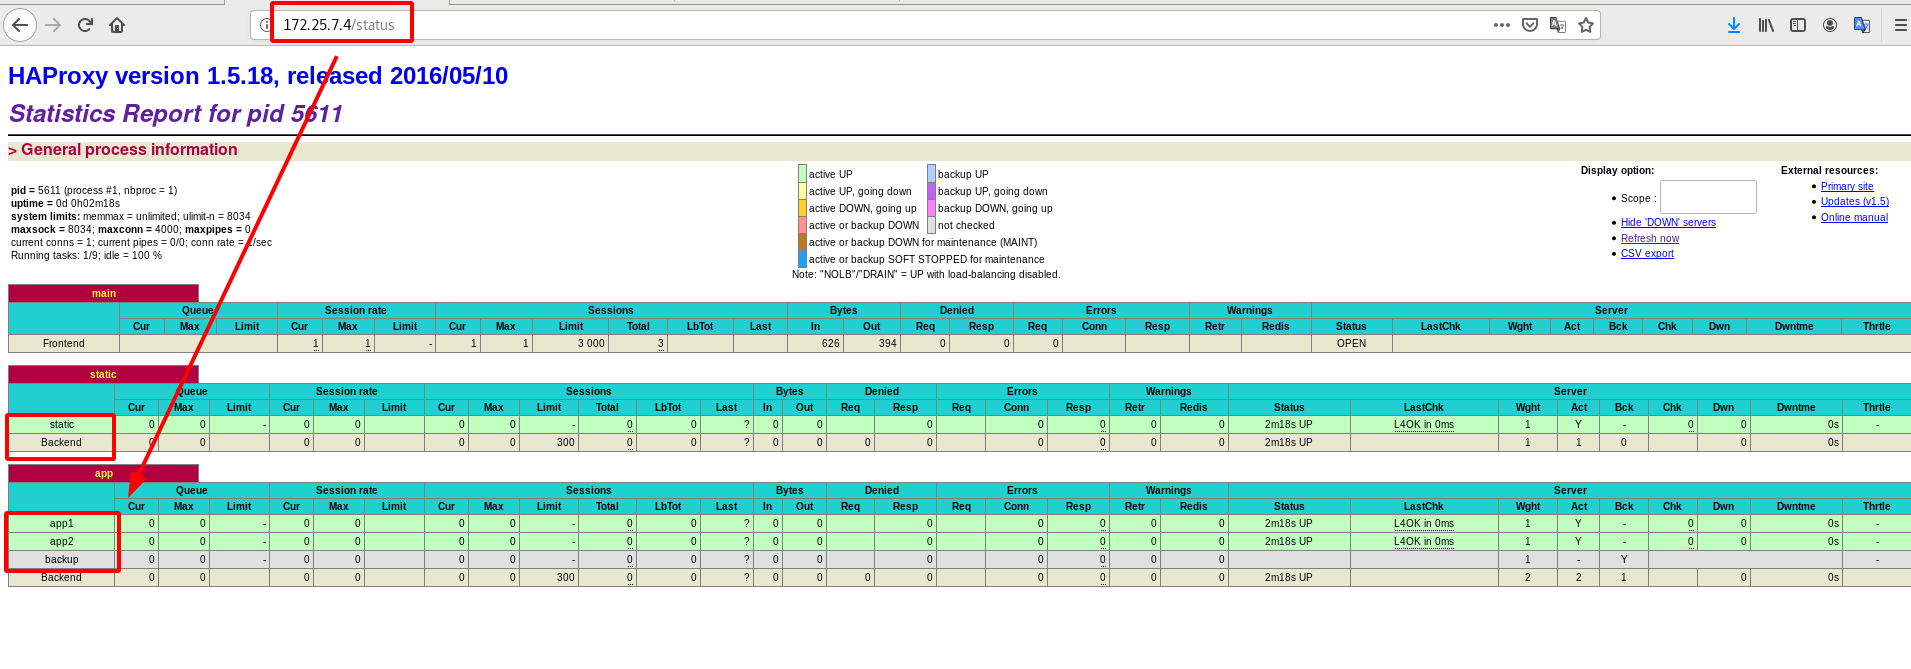Select the 'static' server row label
The width and height of the screenshot is (1911, 669).
point(62,424)
